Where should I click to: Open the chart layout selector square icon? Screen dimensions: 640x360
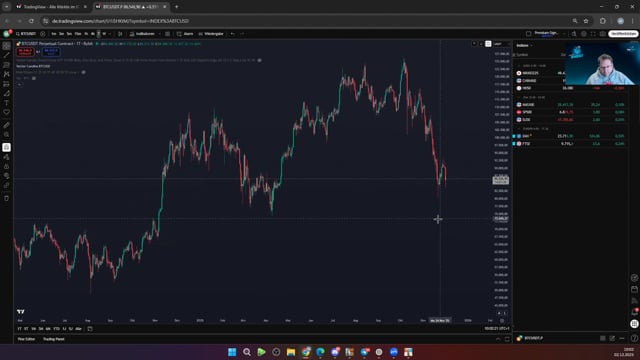coord(529,34)
